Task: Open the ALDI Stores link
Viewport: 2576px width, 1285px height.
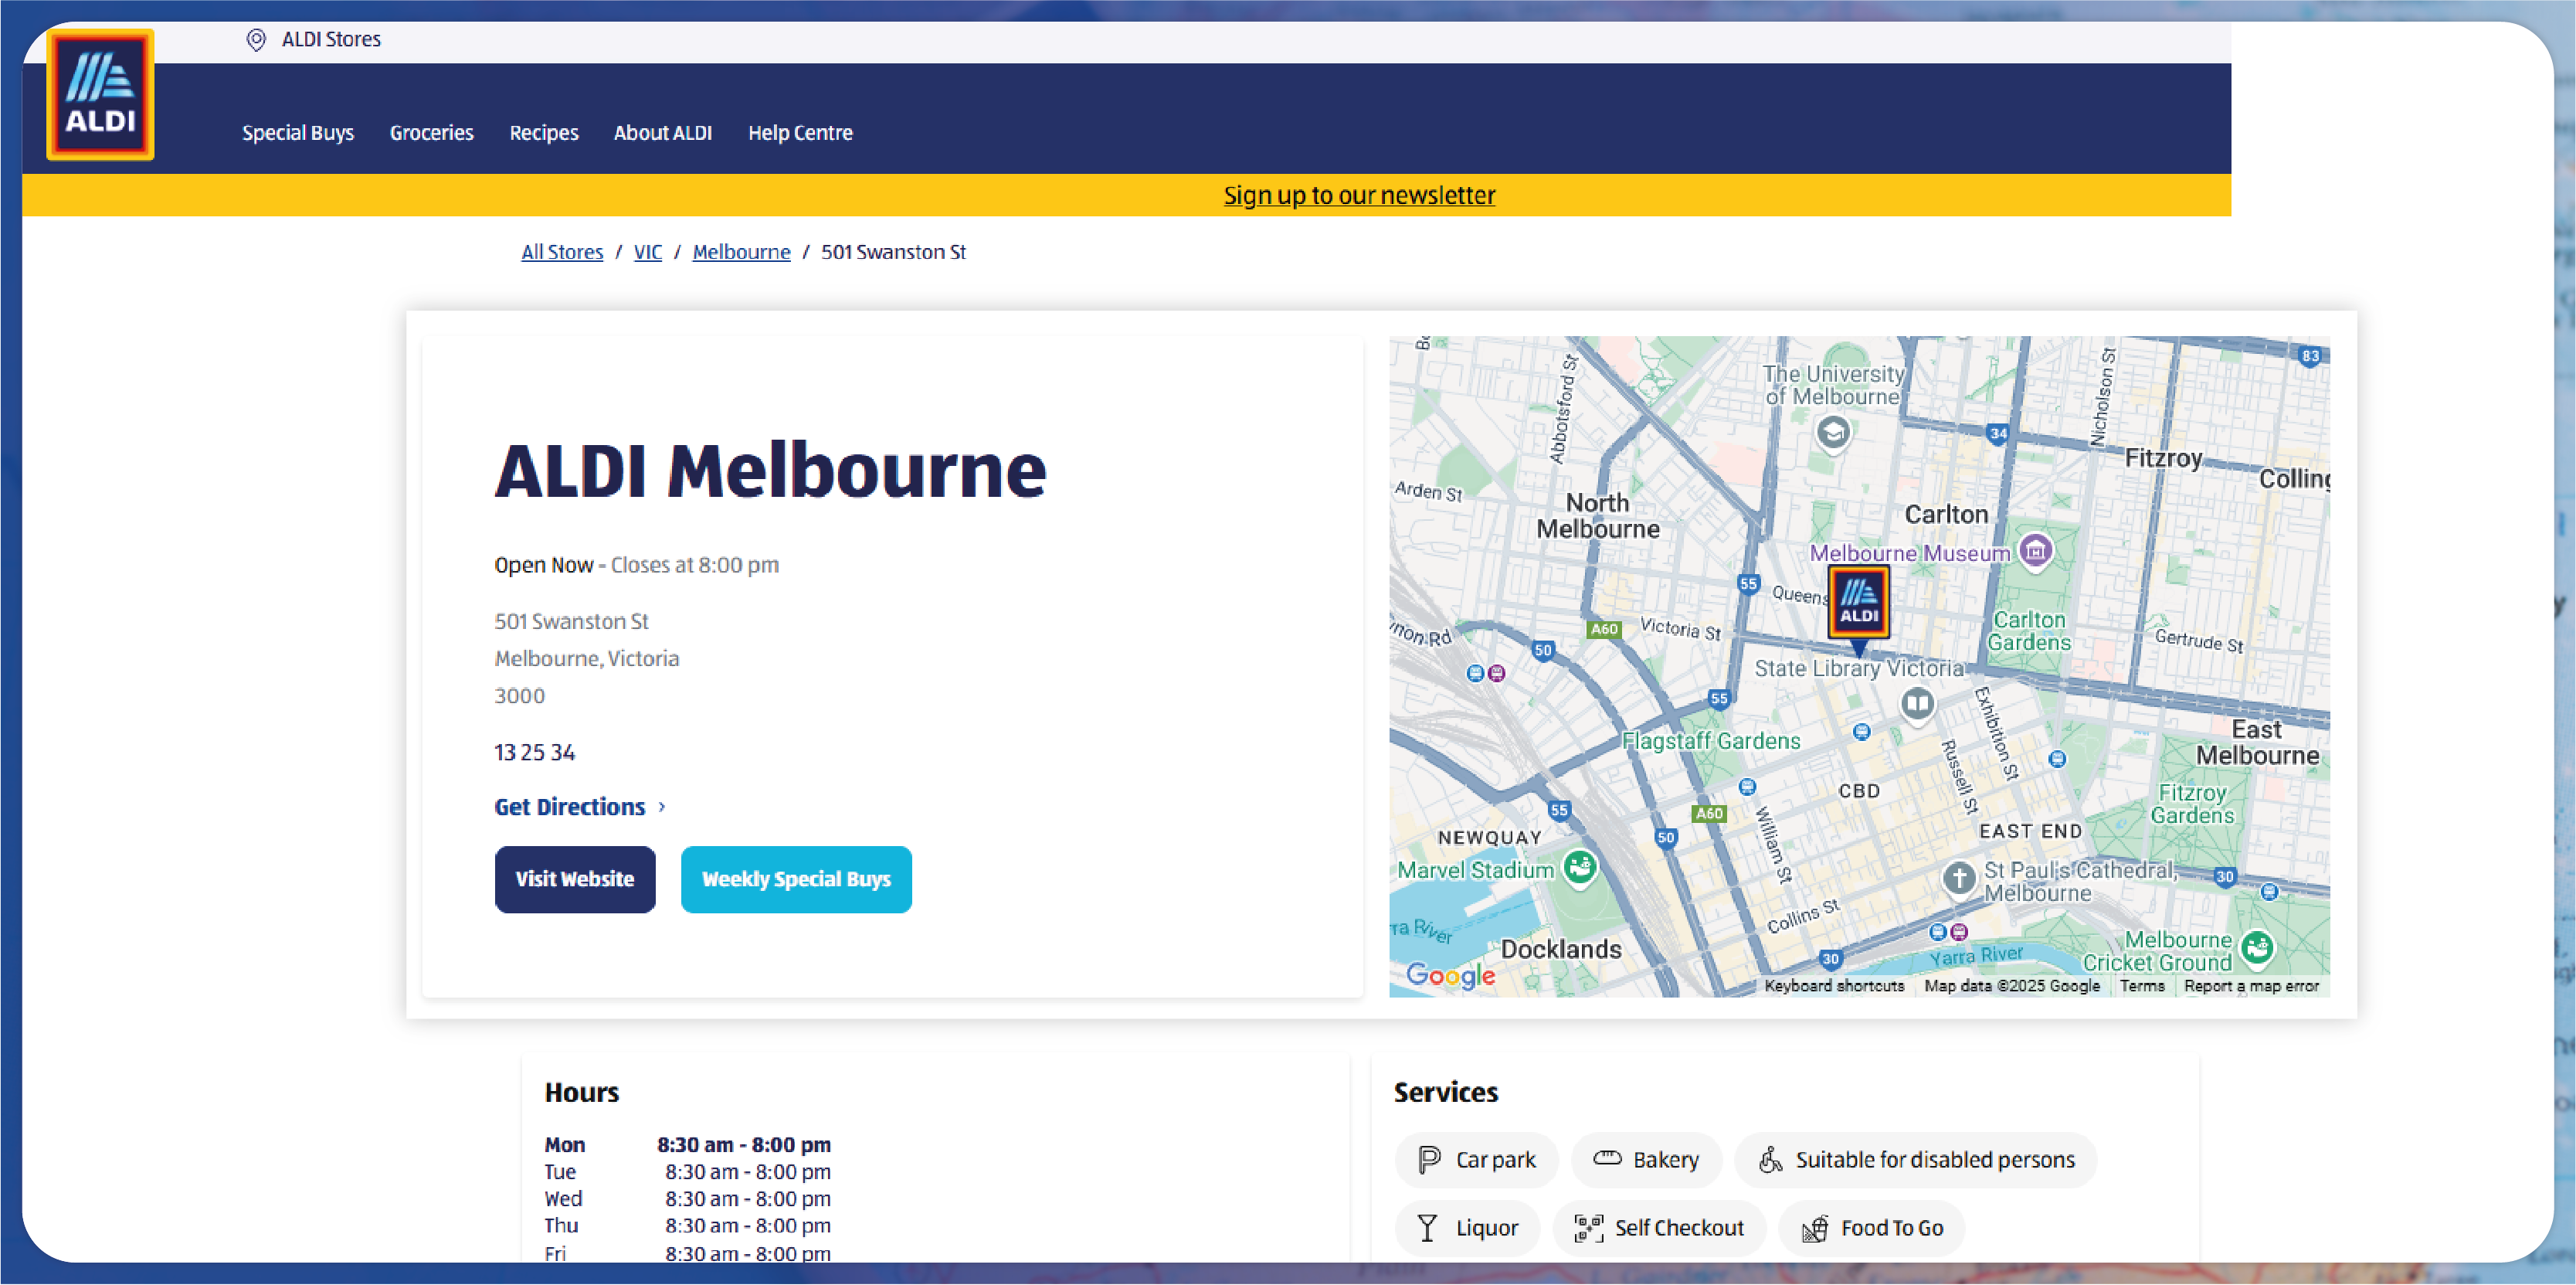Action: pos(331,40)
